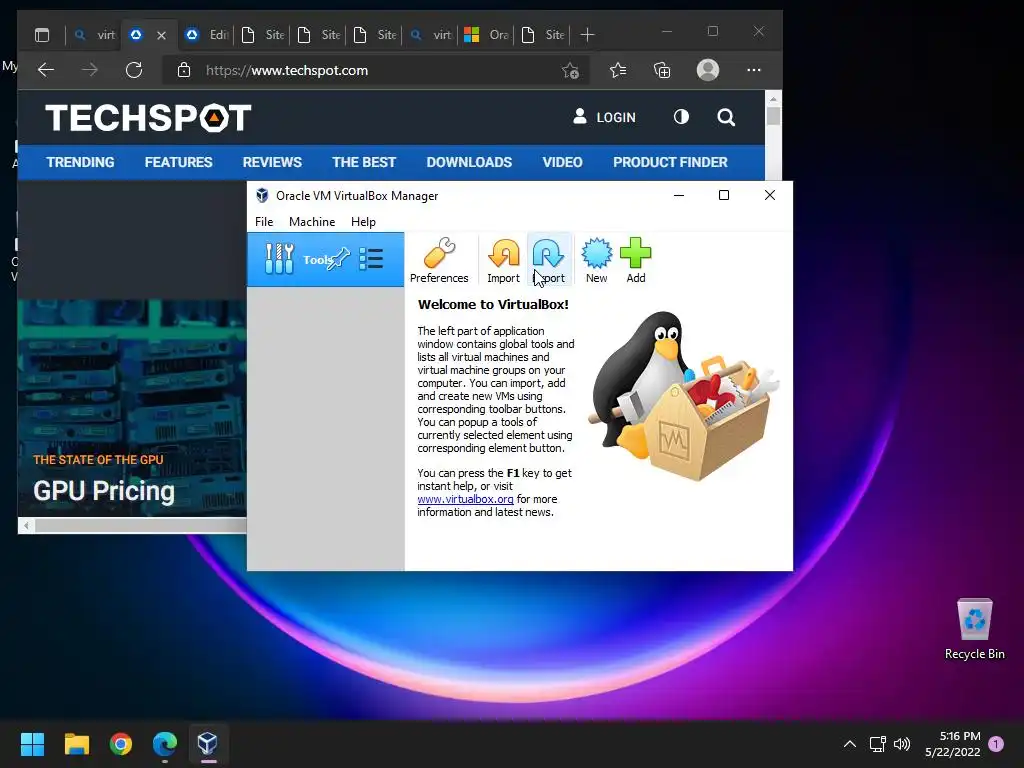1024x768 pixels.
Task: Click the green Add machine icon
Action: pyautogui.click(x=635, y=260)
